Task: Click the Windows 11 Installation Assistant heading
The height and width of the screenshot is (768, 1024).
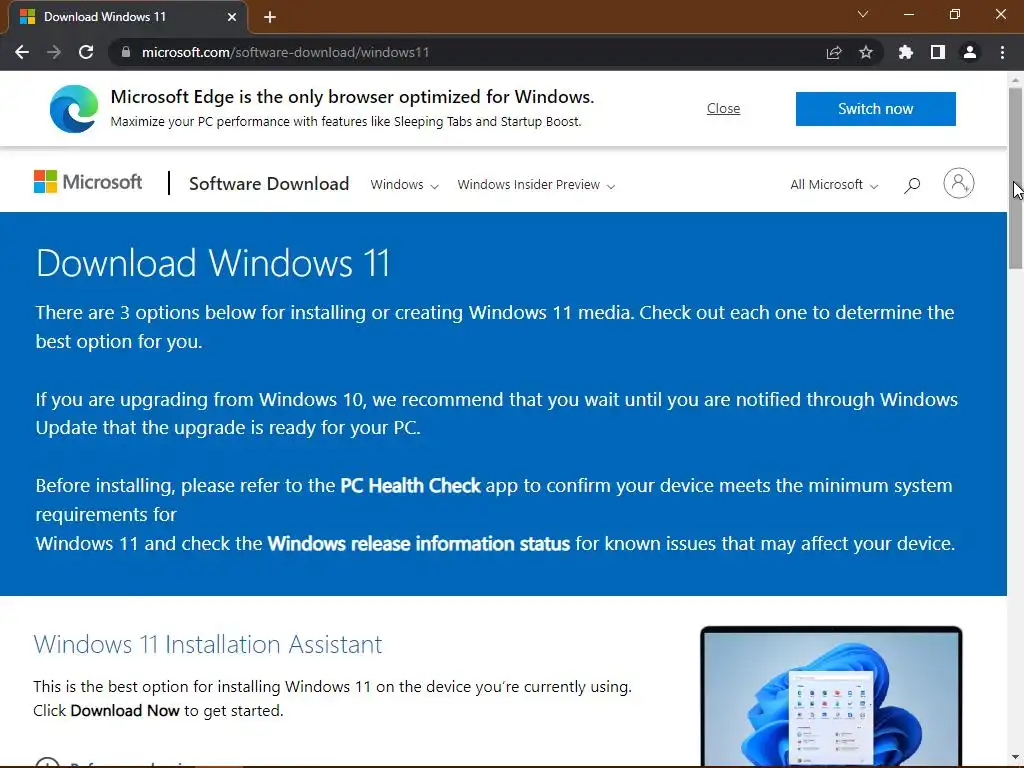Action: point(208,645)
